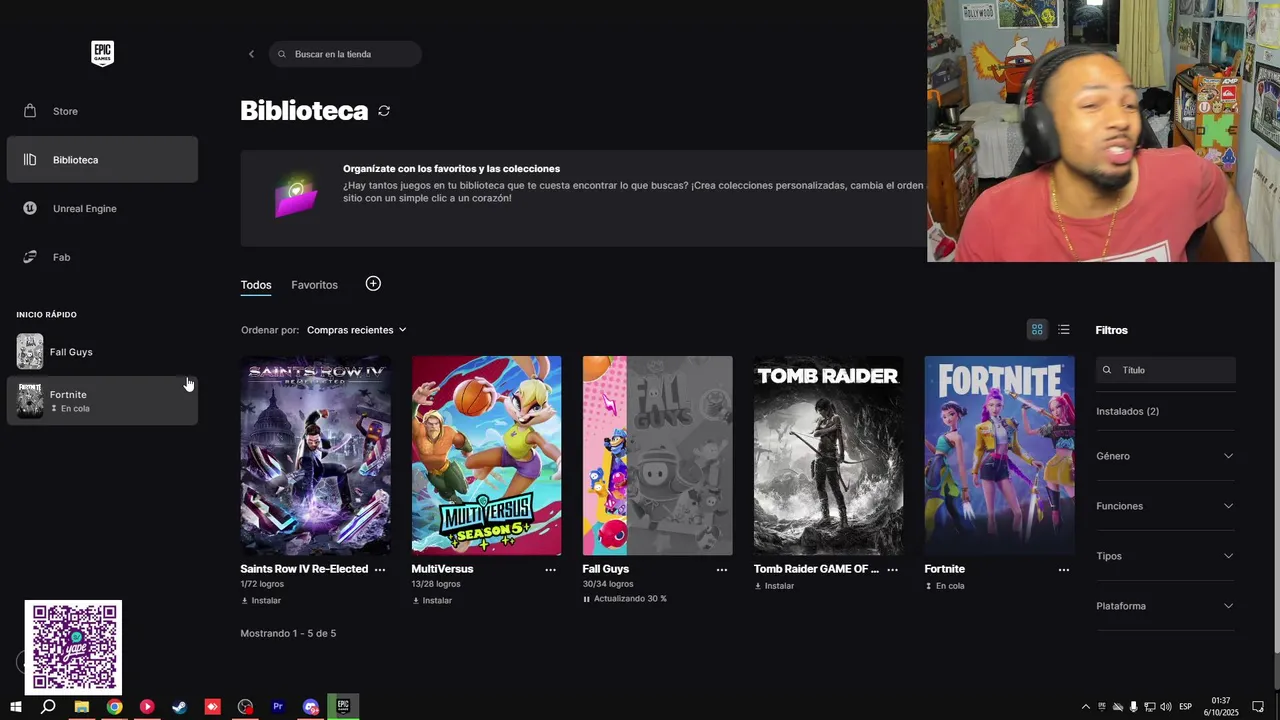Switch to the Favoritos tab
Screen dimensions: 1280x720
(x=314, y=285)
